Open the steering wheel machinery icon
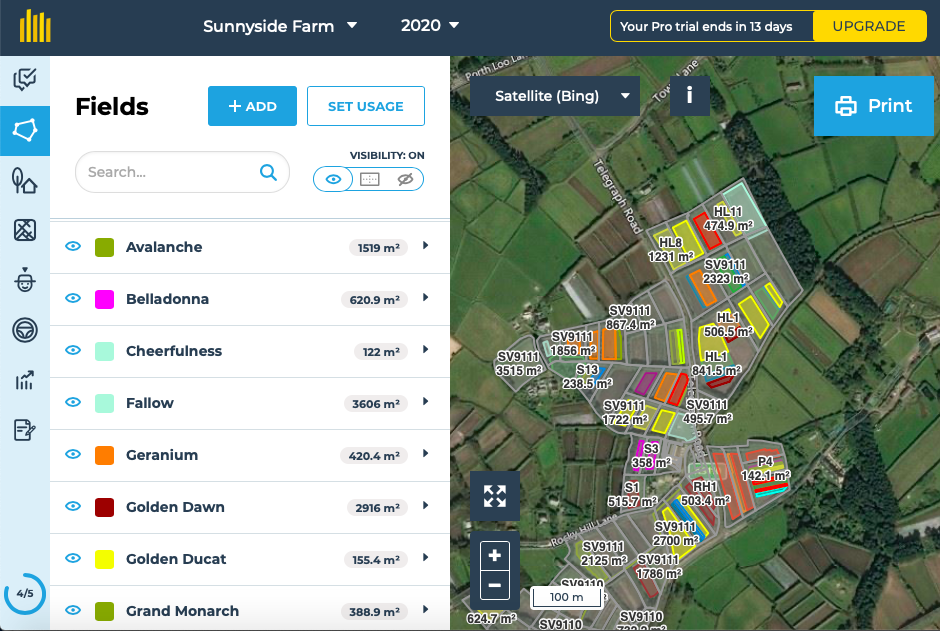 pyautogui.click(x=25, y=330)
